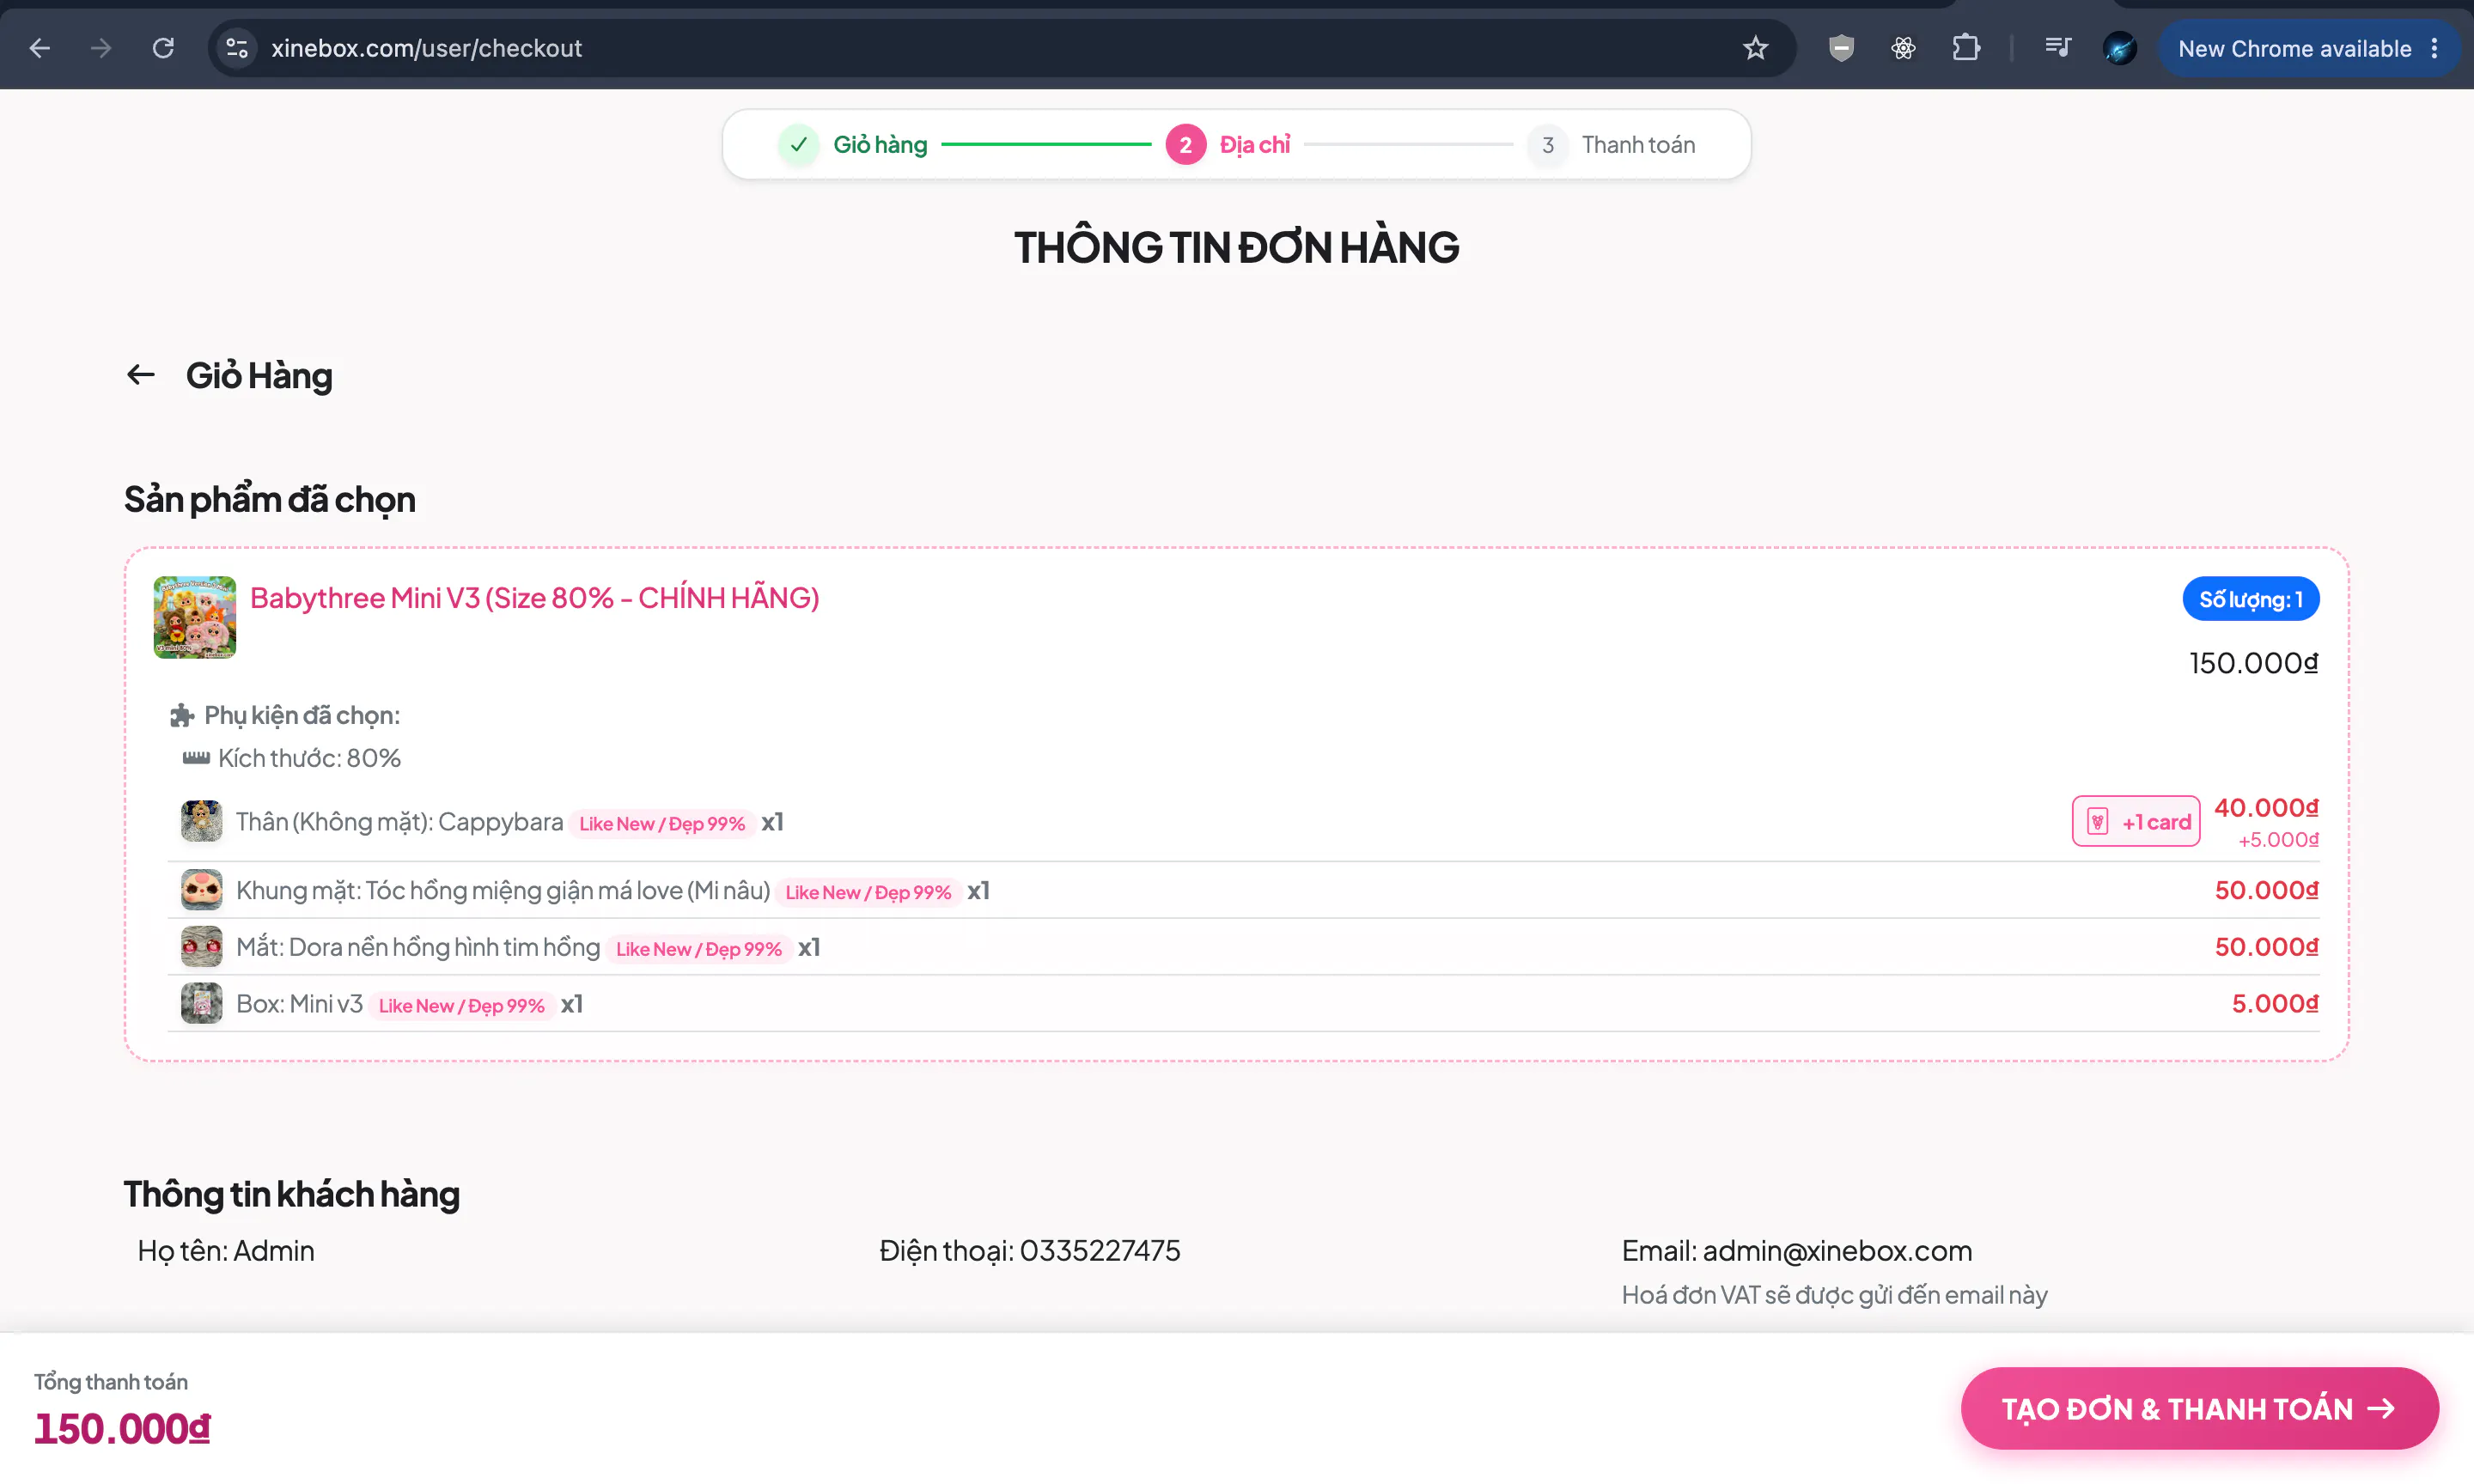Click the Mắt Dora accessory thumbnail

coord(201,947)
